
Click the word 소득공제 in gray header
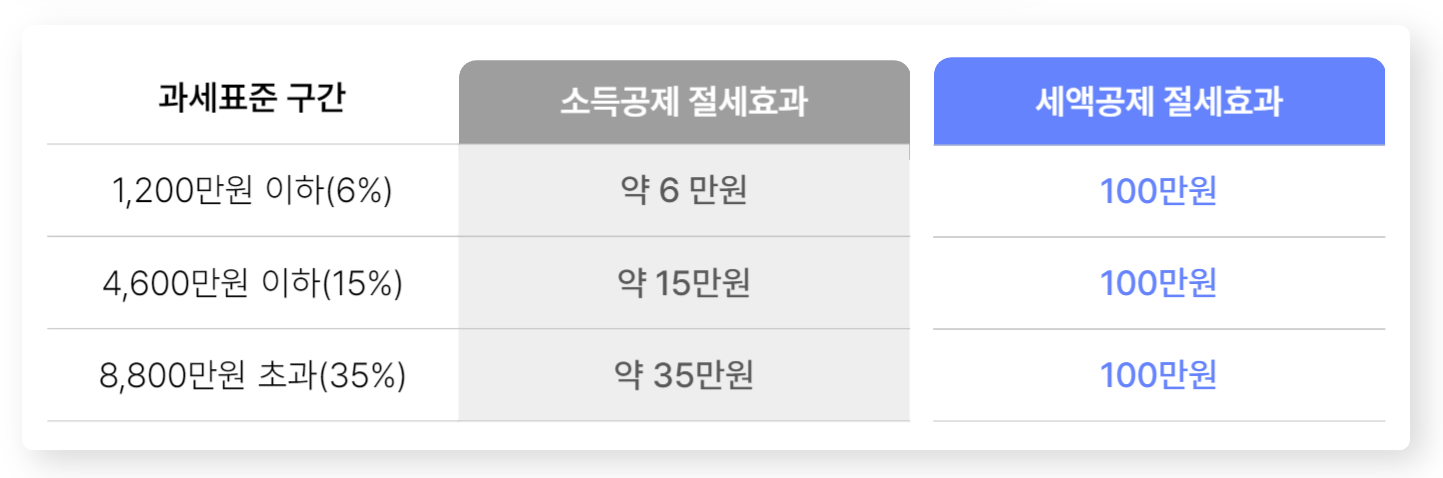(x=619, y=102)
